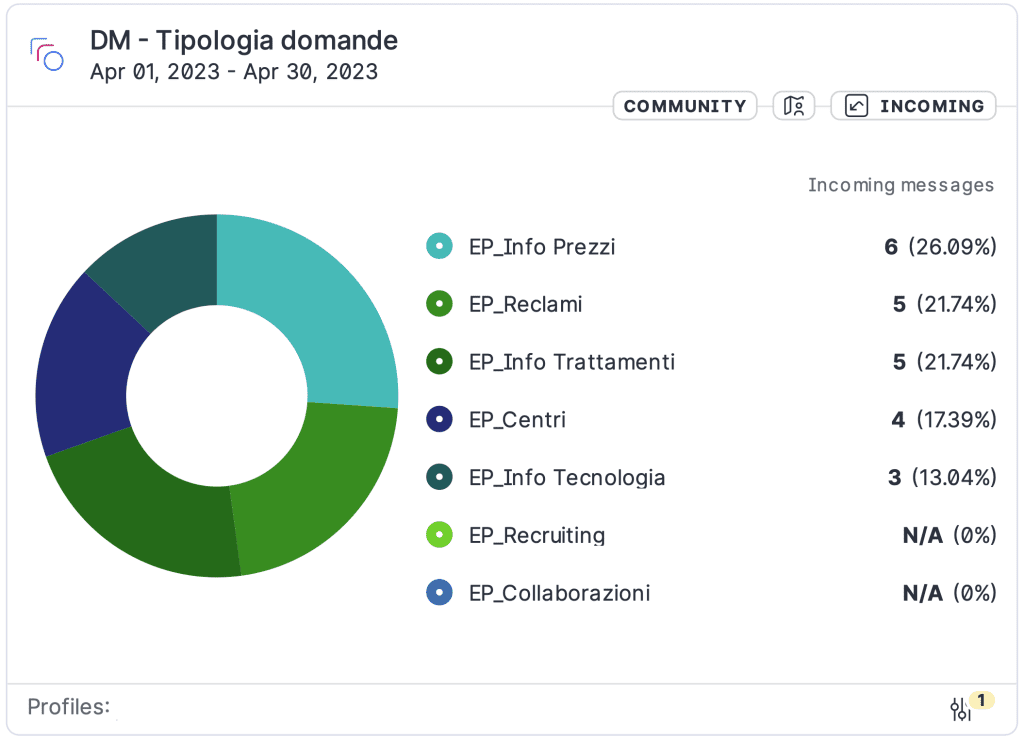The height and width of the screenshot is (742, 1024).
Task: Click the DM - Tipologia domande title
Action: click(244, 40)
